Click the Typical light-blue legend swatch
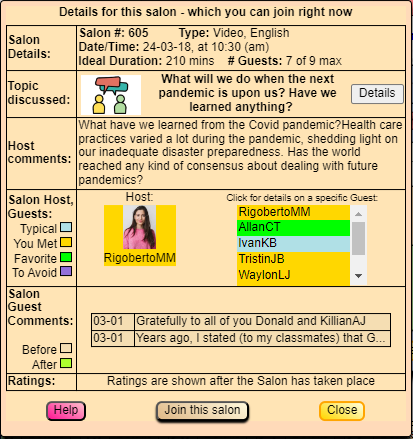The width and height of the screenshot is (413, 439). (x=66, y=228)
